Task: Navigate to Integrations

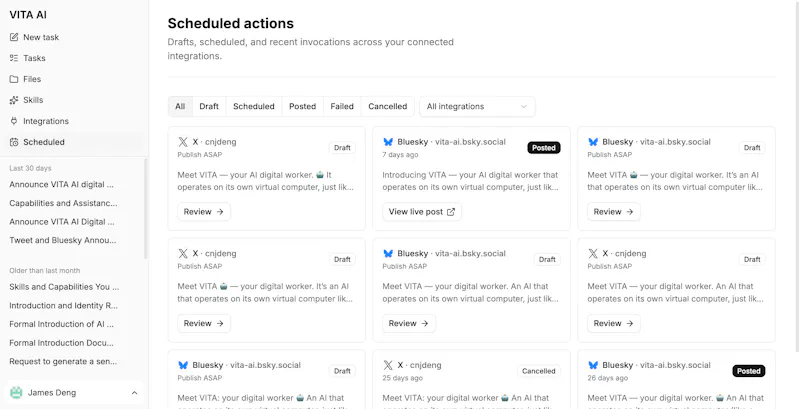Action: pyautogui.click(x=74, y=121)
